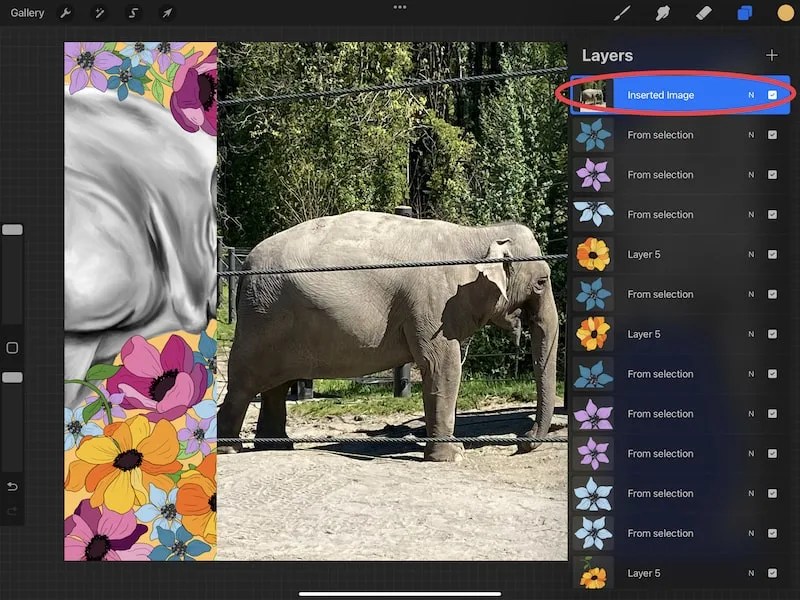Select the Brush tool
This screenshot has height=600, width=800.
click(x=622, y=13)
